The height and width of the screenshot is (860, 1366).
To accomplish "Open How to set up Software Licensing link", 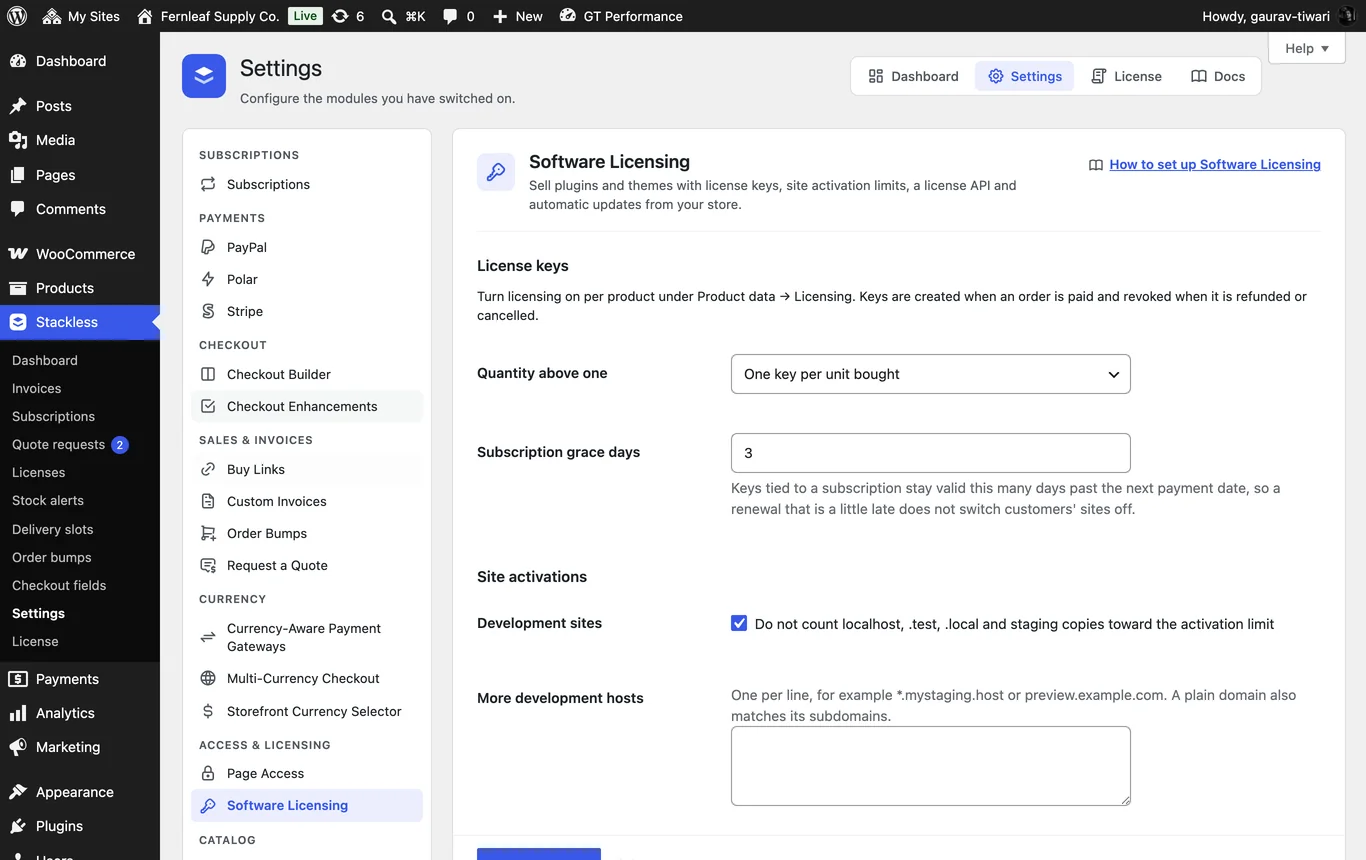I will [x=1215, y=165].
